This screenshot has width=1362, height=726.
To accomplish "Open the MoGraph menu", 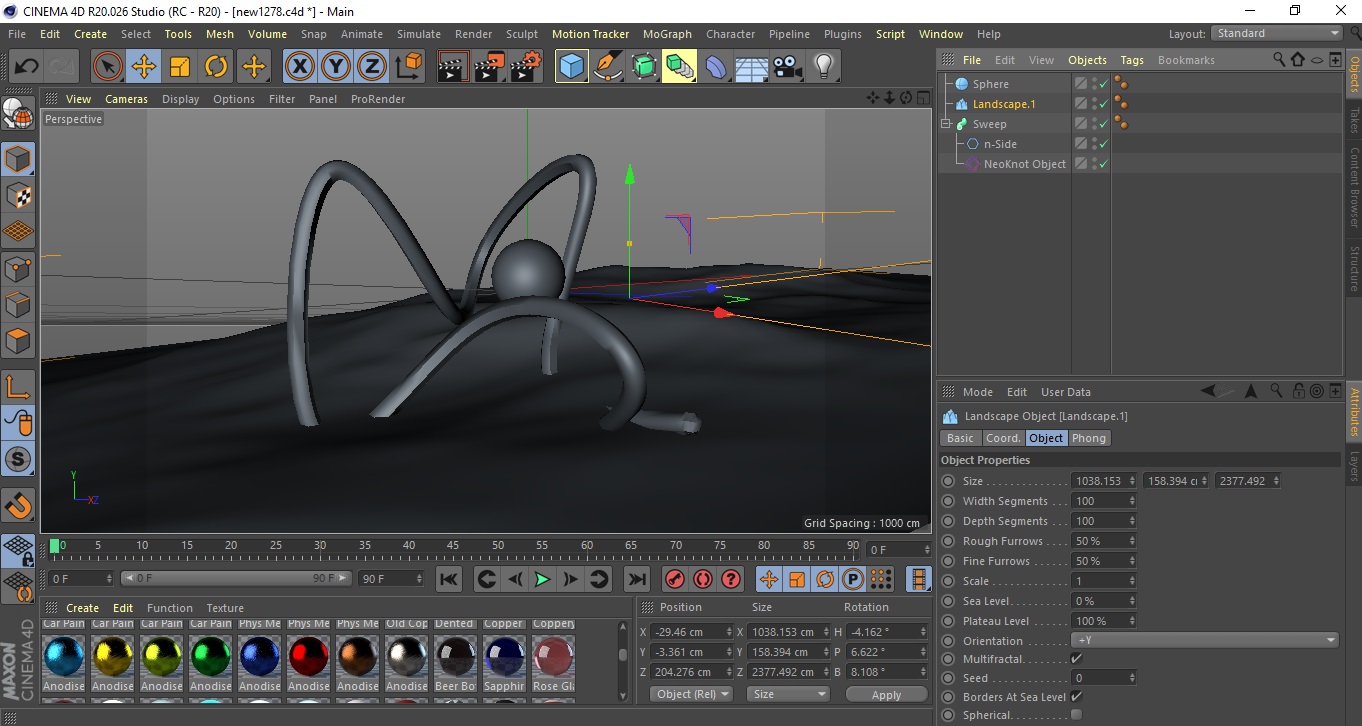I will (x=667, y=34).
